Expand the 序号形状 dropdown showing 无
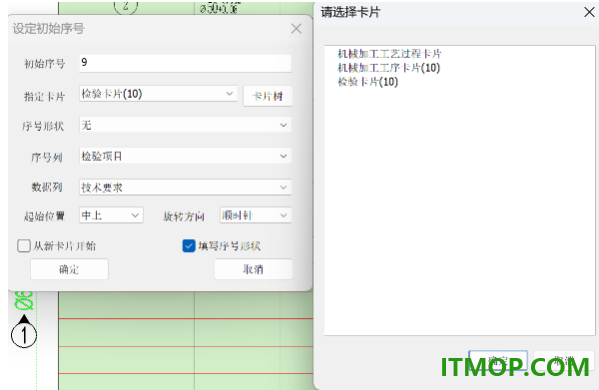The width and height of the screenshot is (599, 390). click(185, 125)
